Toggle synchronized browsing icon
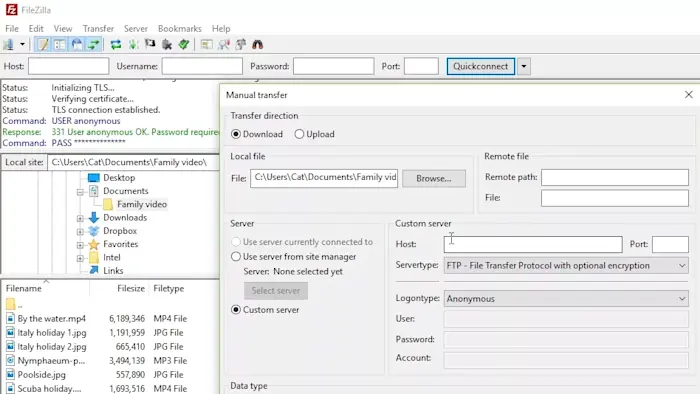The width and height of the screenshot is (700, 394). (x=241, y=45)
